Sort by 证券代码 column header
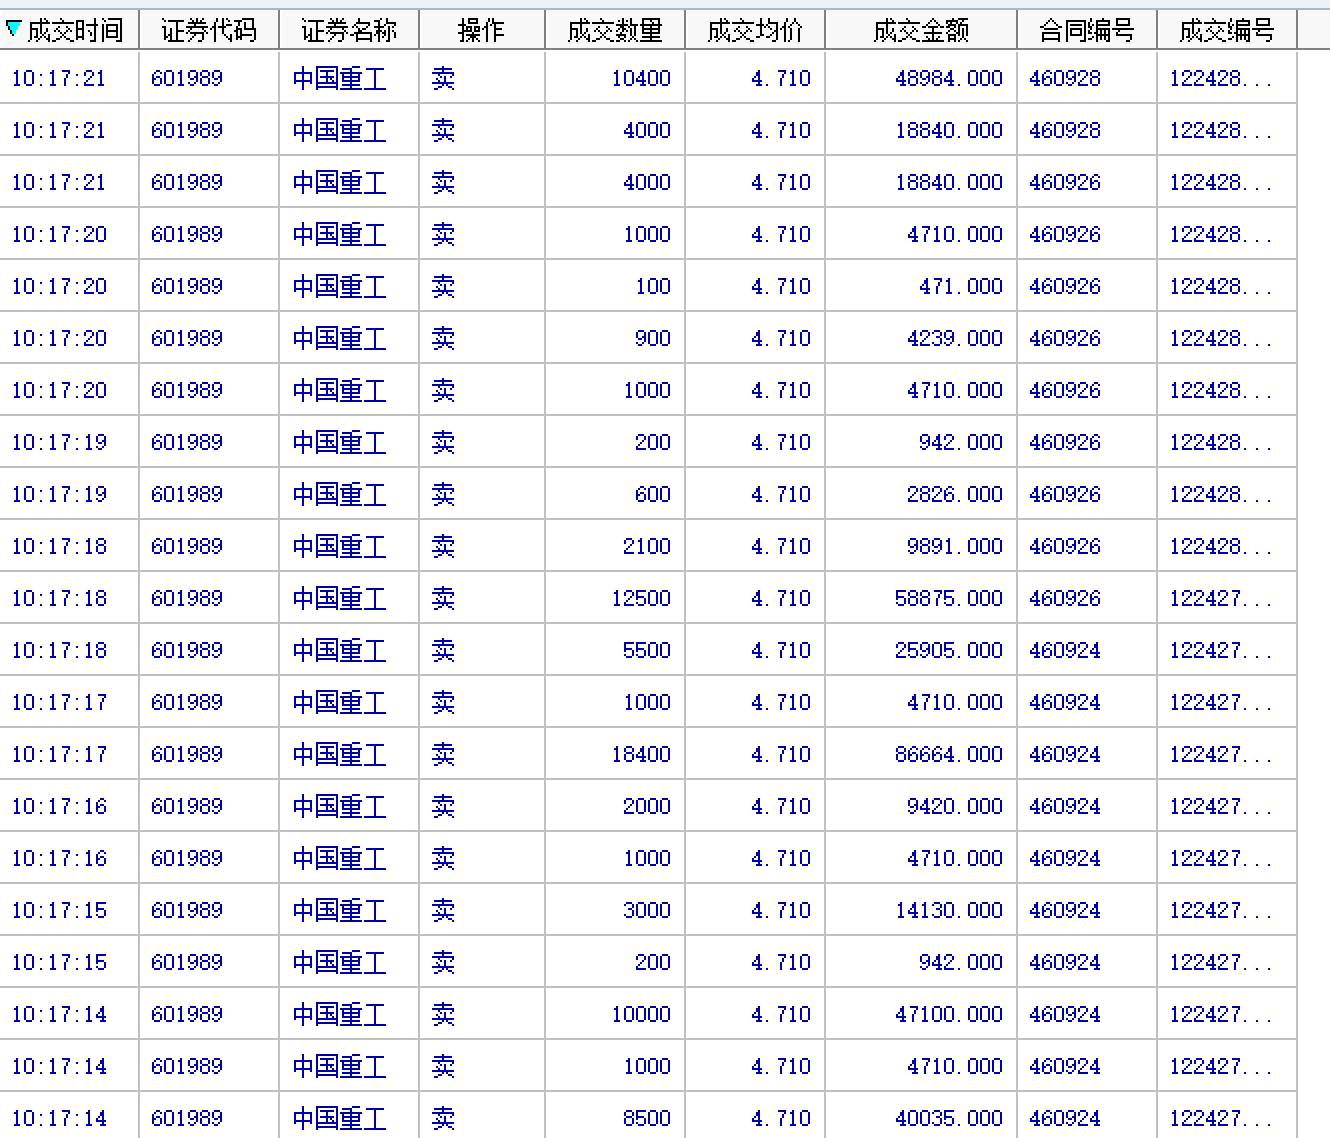 tap(209, 31)
